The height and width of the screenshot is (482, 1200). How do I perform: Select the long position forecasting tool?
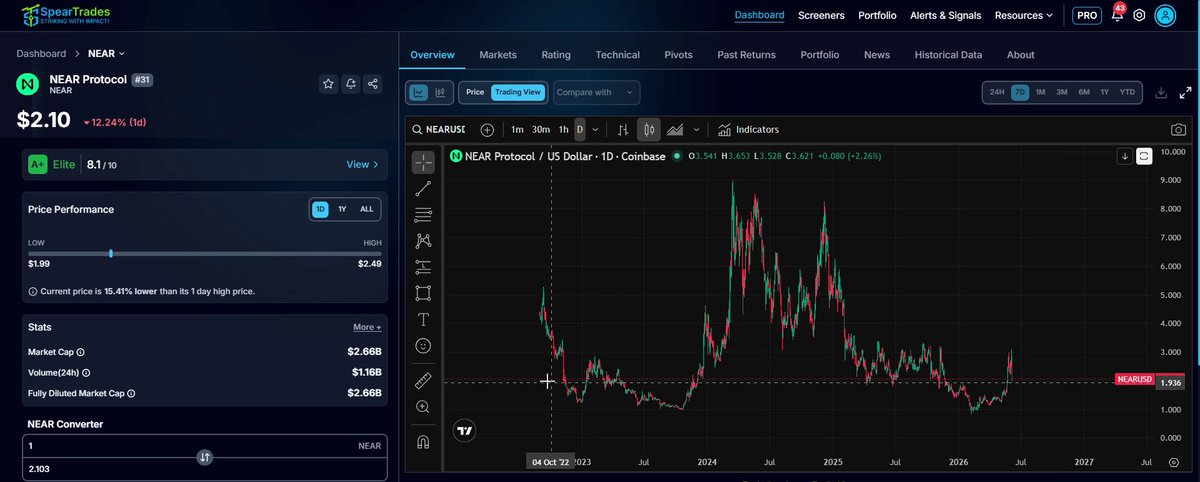click(x=423, y=266)
